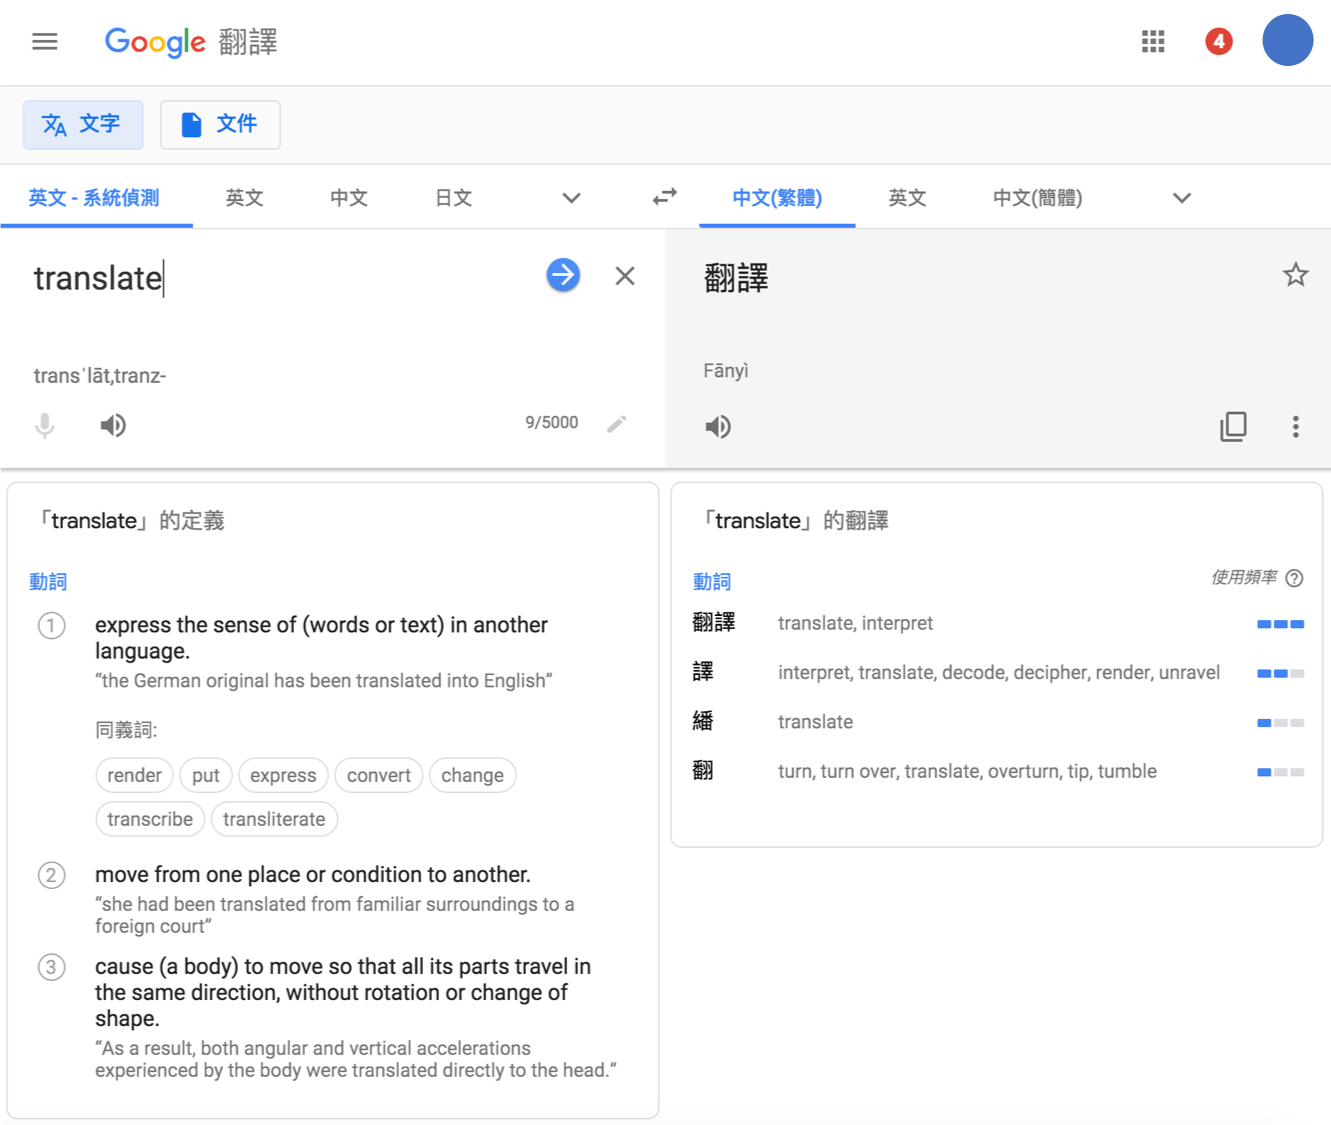Select 日文 as source language
Screen dimensions: 1331x1125
coord(454,198)
